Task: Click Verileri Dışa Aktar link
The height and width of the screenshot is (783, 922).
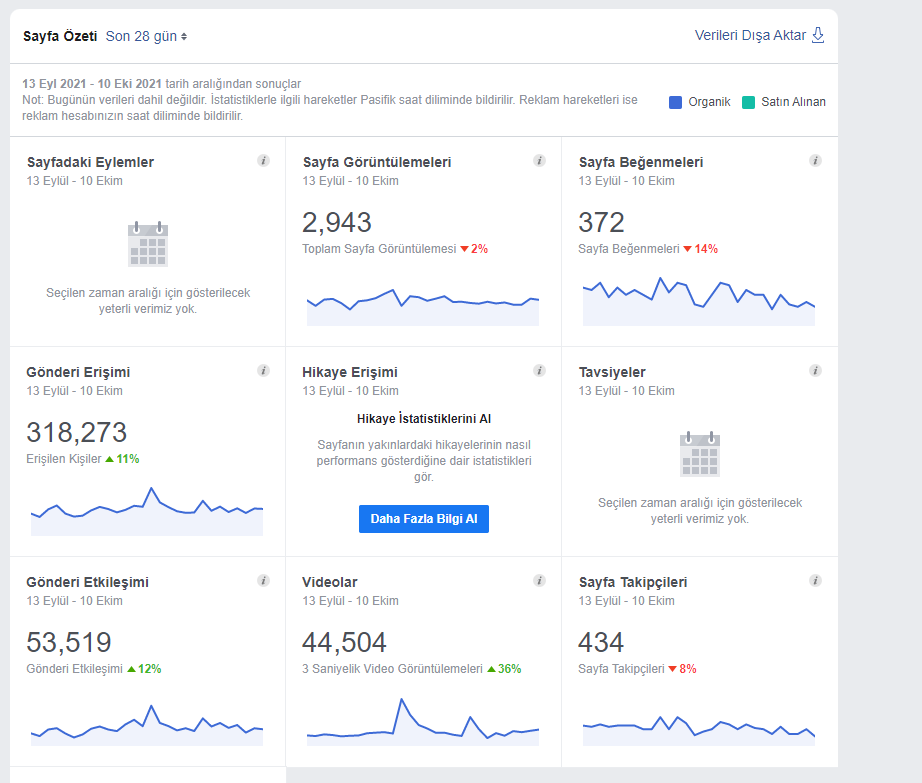Action: (750, 35)
